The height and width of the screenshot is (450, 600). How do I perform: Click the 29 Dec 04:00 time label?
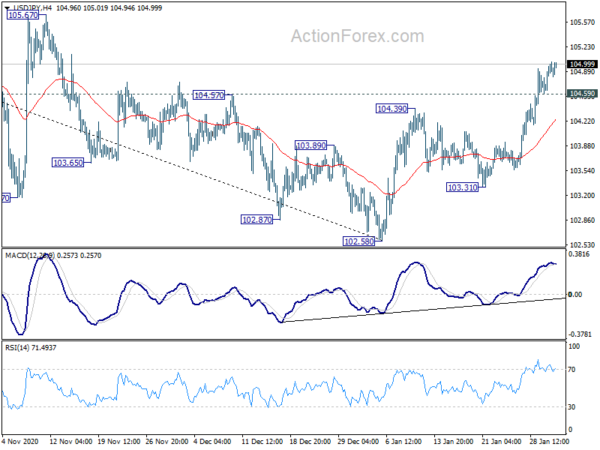(x=359, y=441)
